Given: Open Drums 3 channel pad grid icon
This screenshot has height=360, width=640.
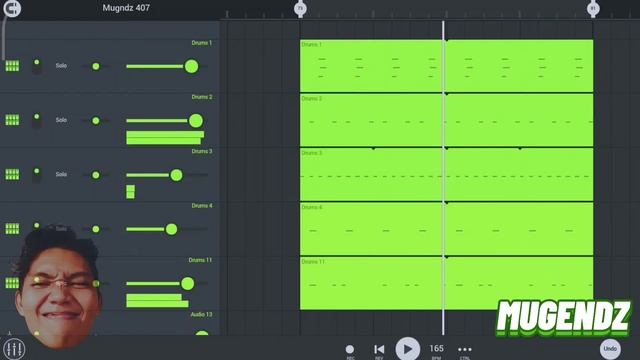Looking at the screenshot, I should pos(12,174).
